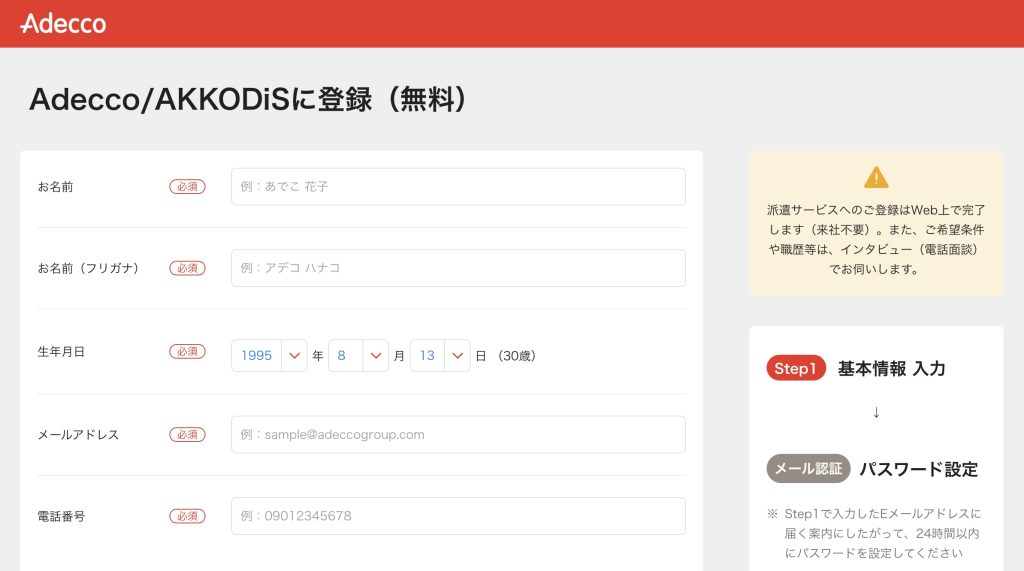Click the メール認証 gray badge
1024x571 pixels.
tap(808, 468)
